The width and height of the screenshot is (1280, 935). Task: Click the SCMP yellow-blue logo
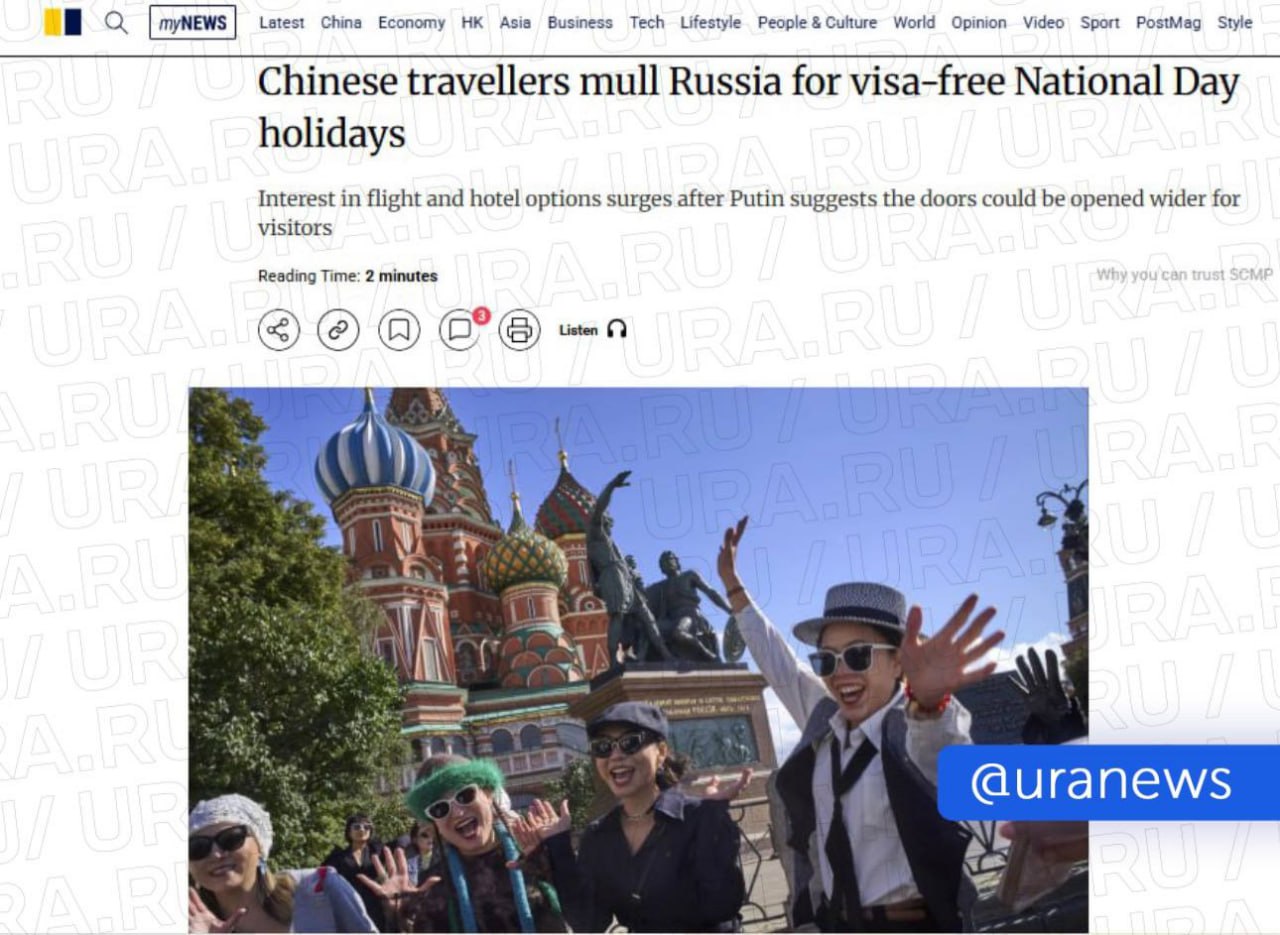(63, 22)
